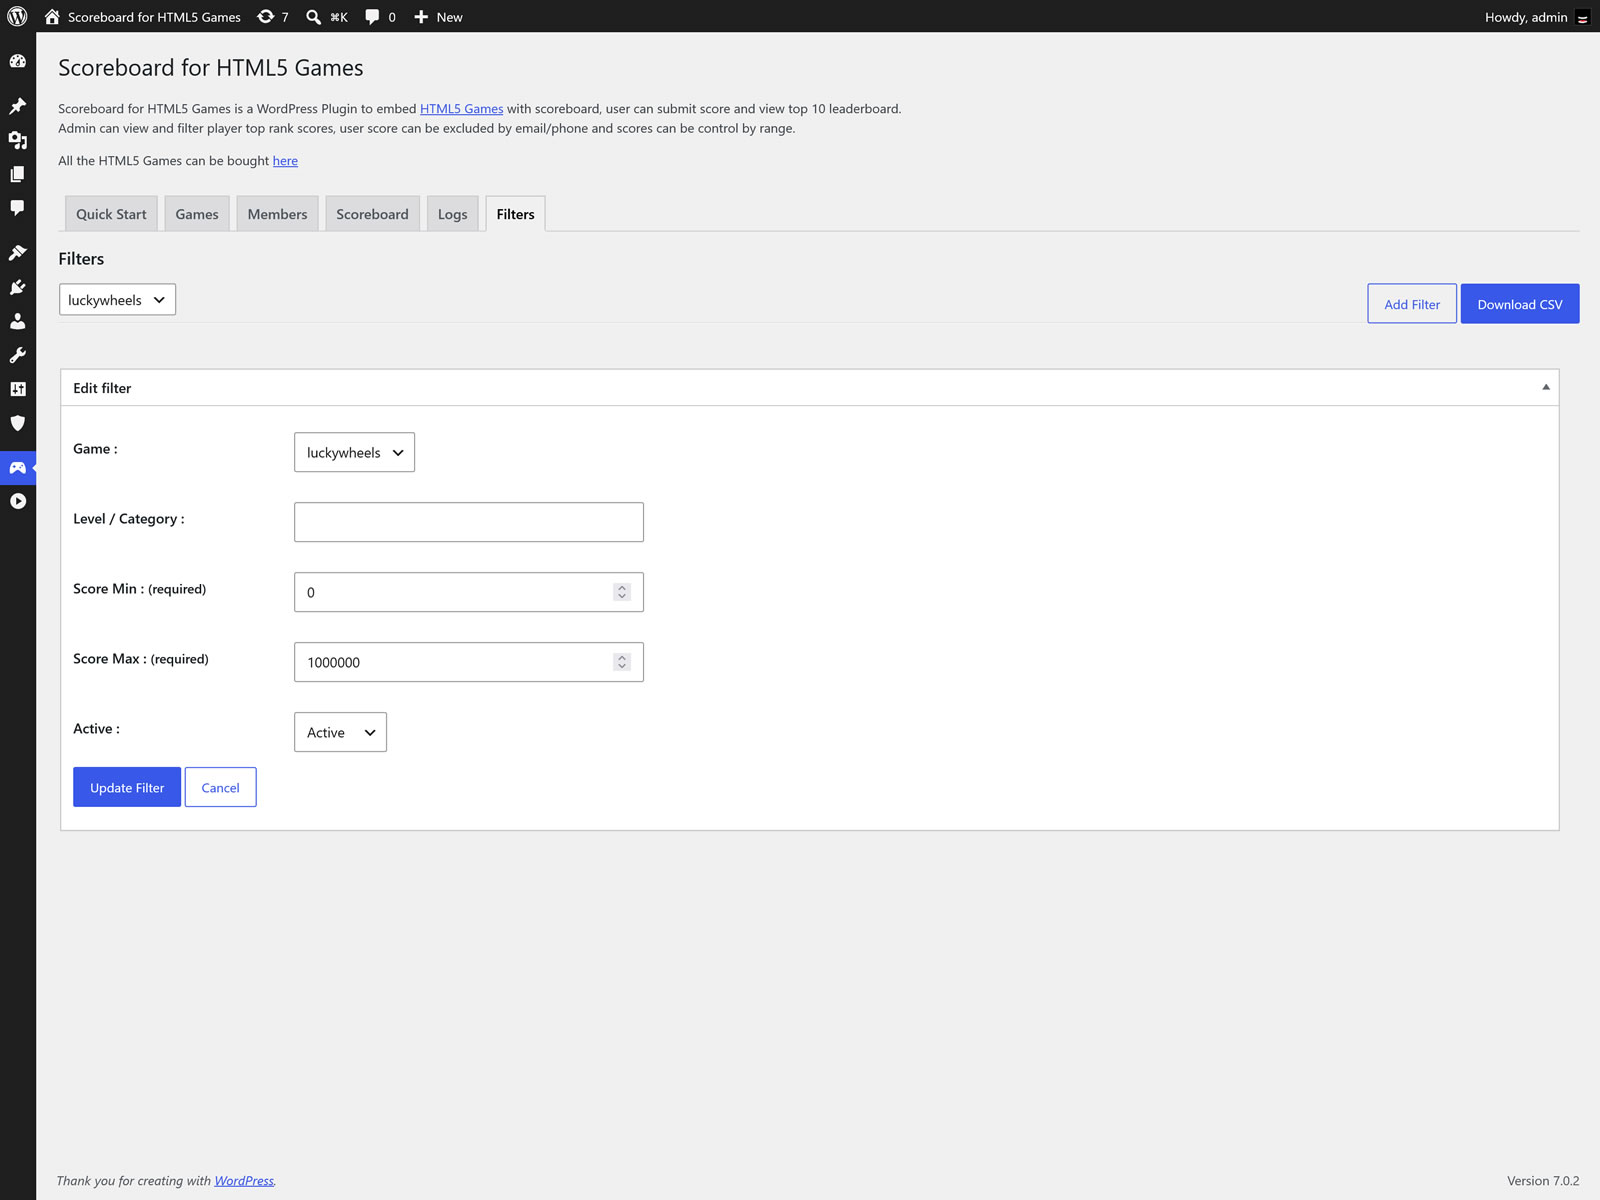This screenshot has height=1200, width=1600.
Task: Open the HTML5 Games link
Action: click(x=461, y=108)
